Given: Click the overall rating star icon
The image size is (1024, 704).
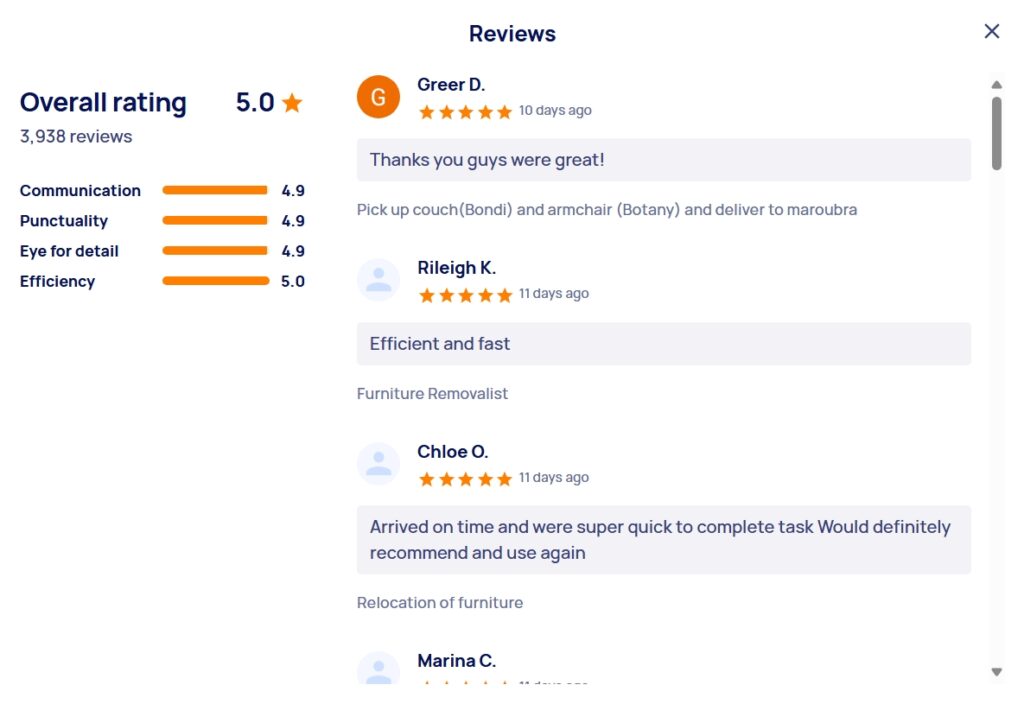Looking at the screenshot, I should click(x=293, y=103).
